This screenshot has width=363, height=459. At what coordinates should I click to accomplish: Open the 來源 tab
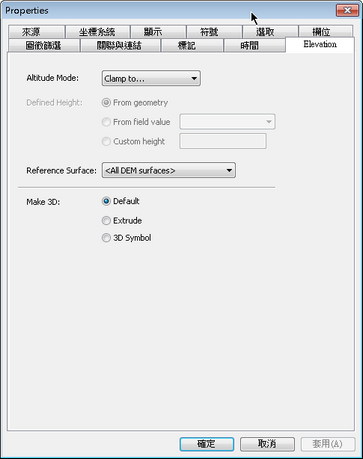[x=36, y=32]
